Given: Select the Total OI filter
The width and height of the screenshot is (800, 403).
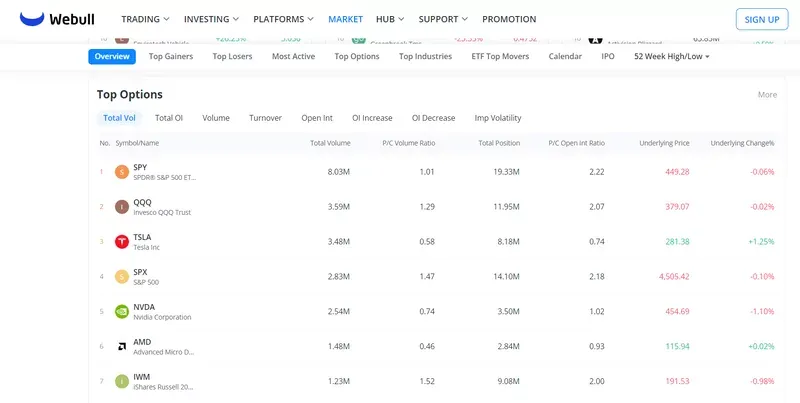Looking at the screenshot, I should click(169, 118).
